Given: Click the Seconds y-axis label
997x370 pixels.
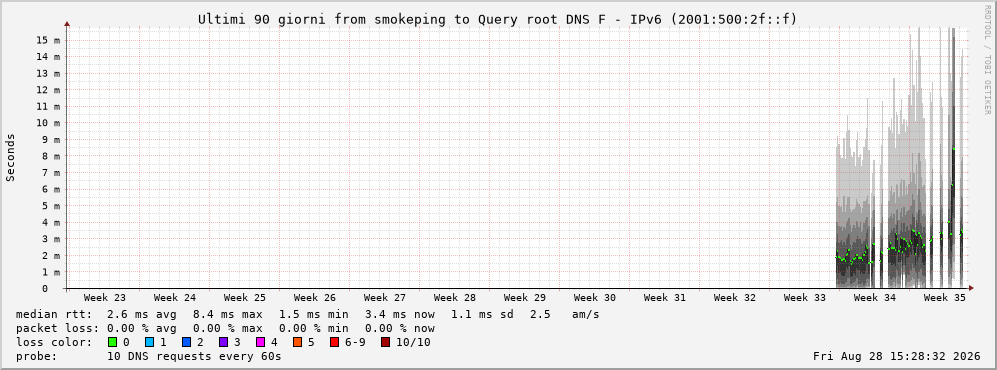Looking at the screenshot, I should [11, 157].
